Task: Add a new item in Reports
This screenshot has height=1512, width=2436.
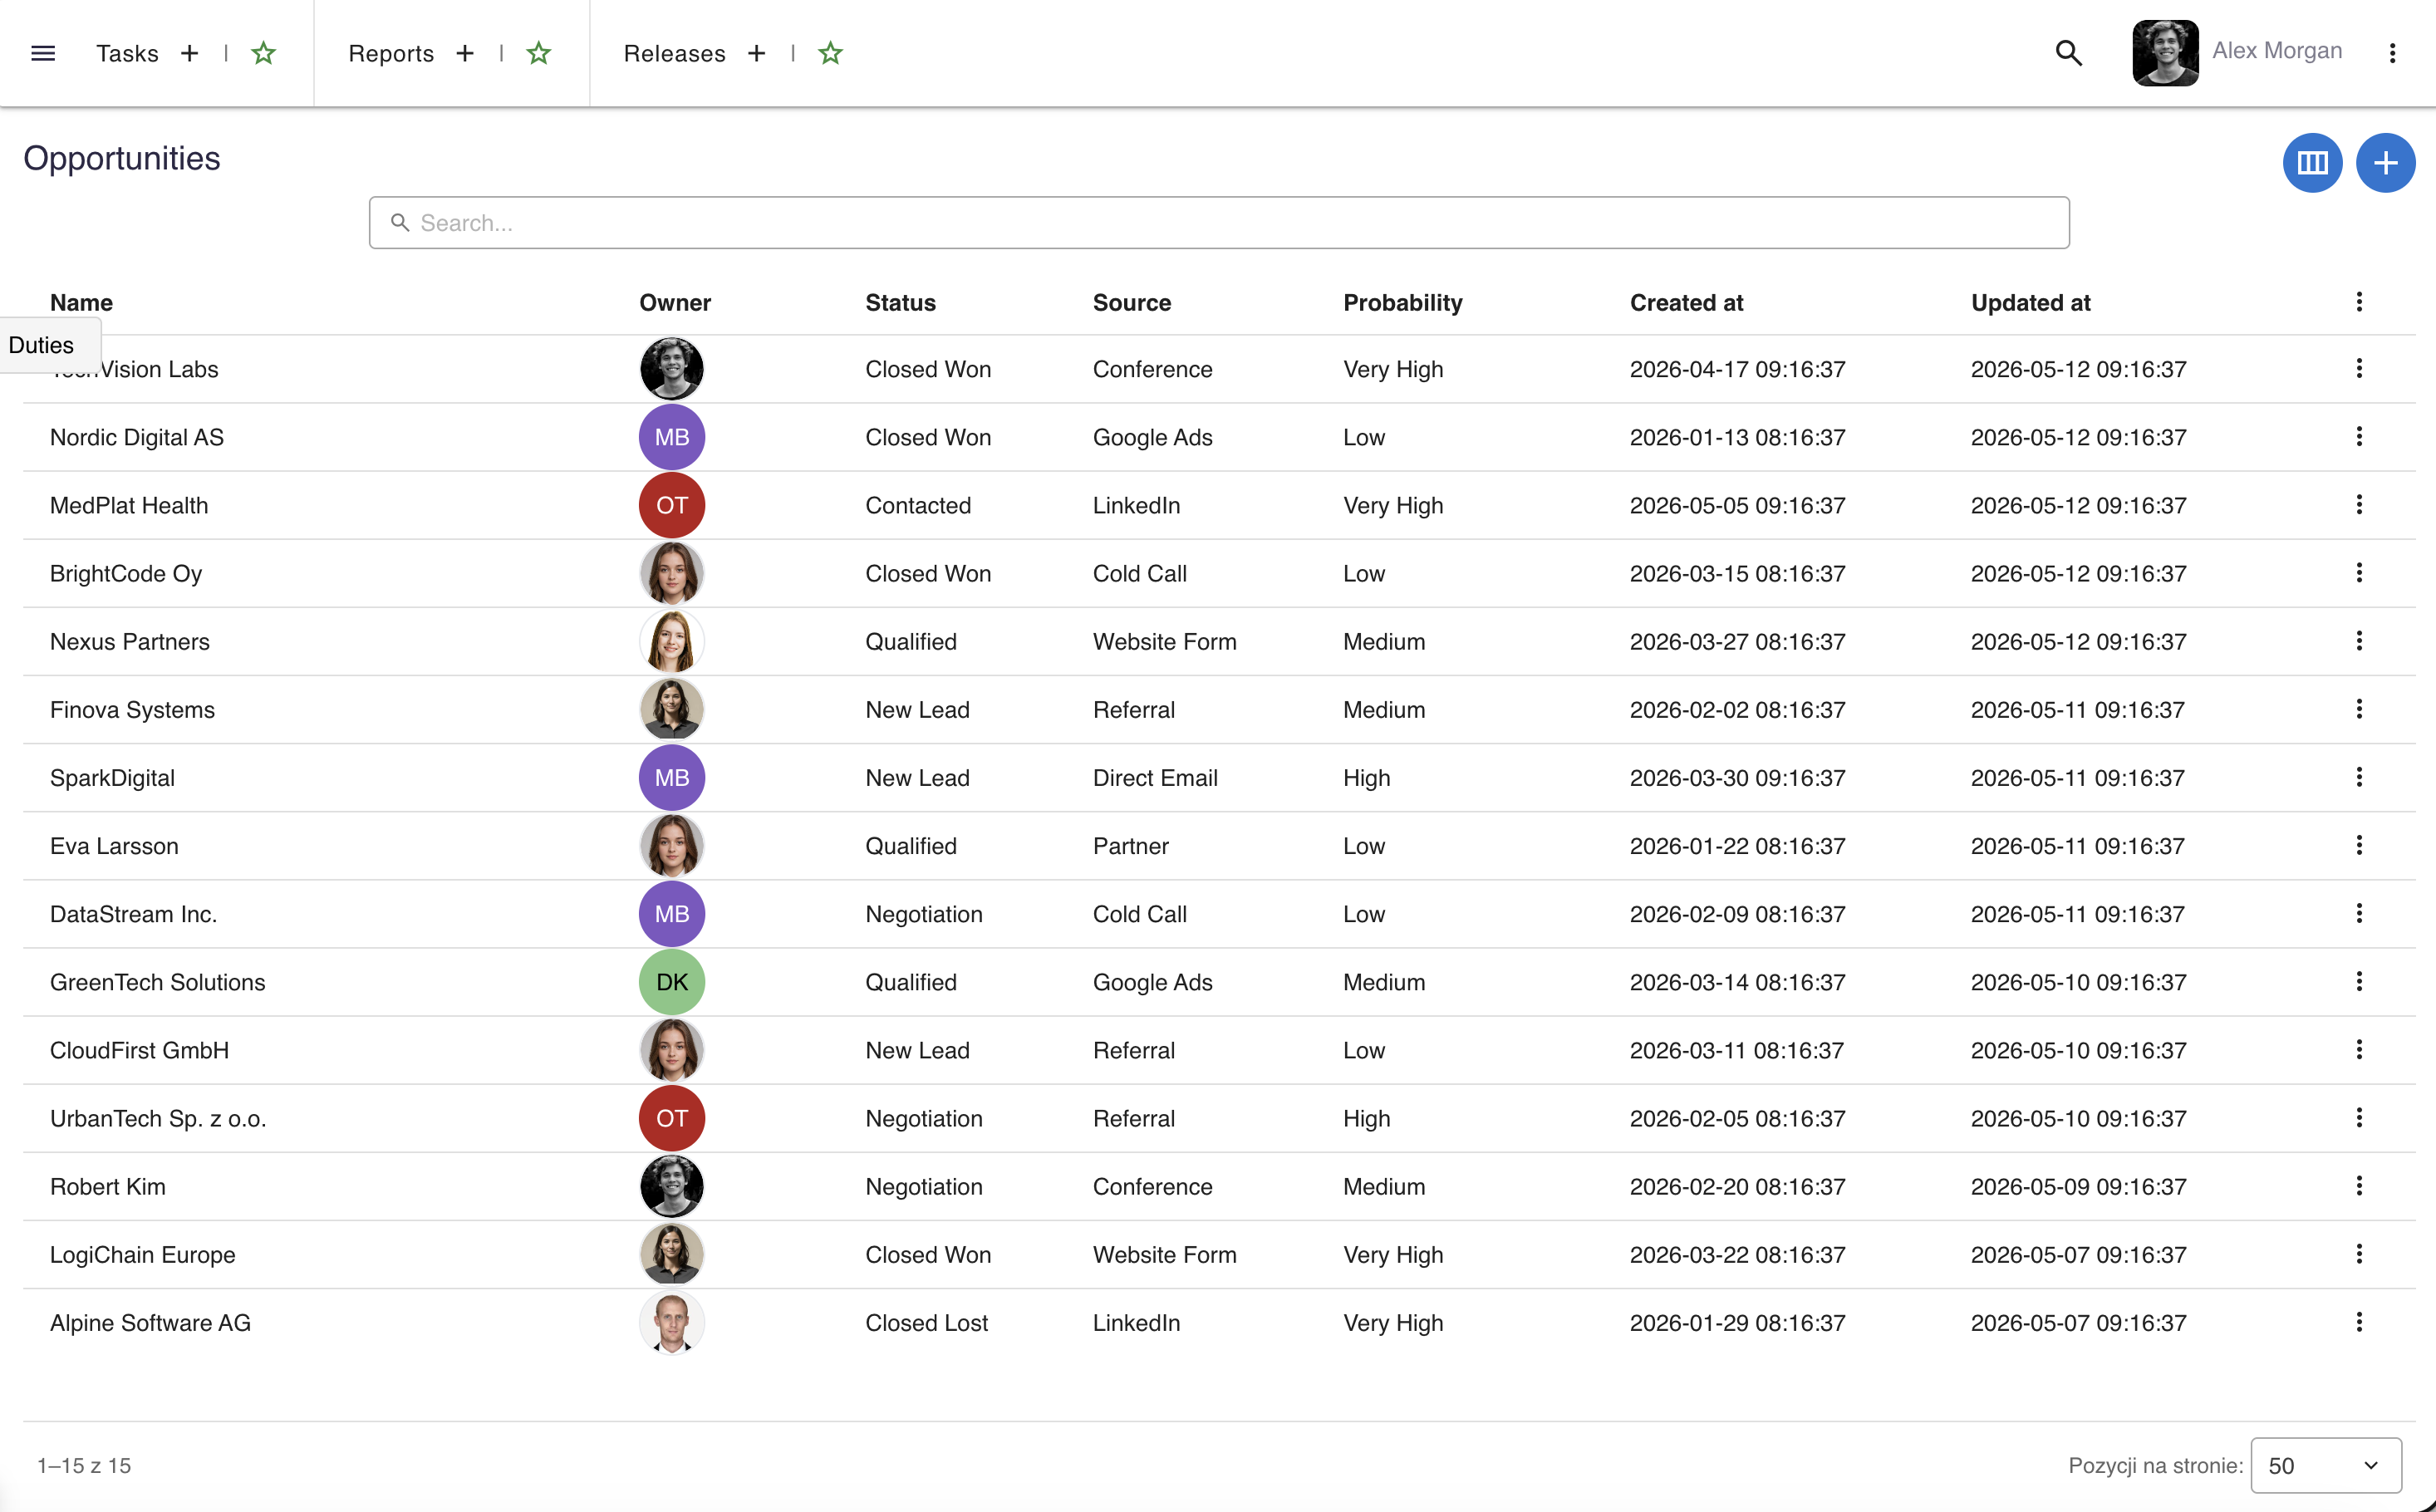Action: [465, 53]
